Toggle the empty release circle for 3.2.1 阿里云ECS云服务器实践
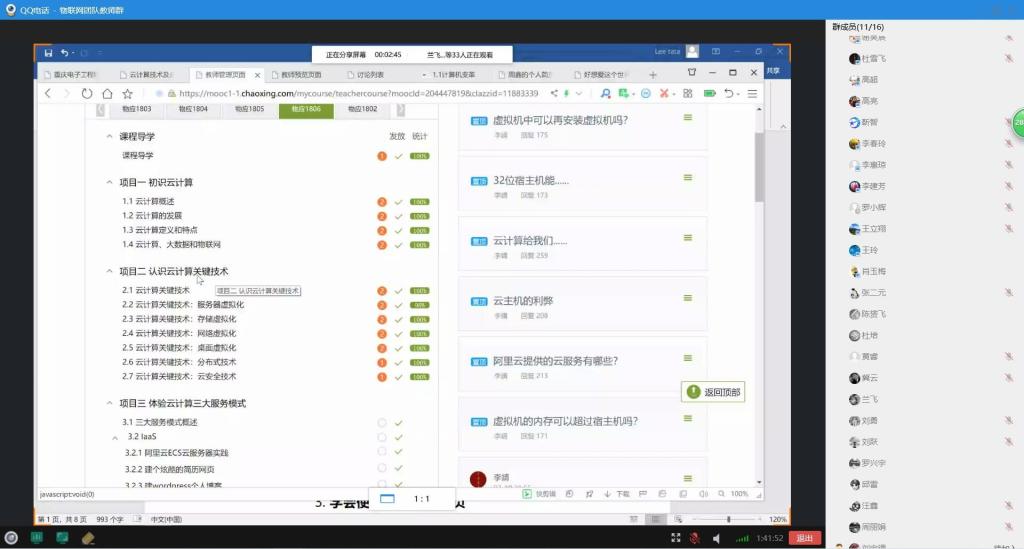This screenshot has height=549, width=1024. pyautogui.click(x=382, y=452)
